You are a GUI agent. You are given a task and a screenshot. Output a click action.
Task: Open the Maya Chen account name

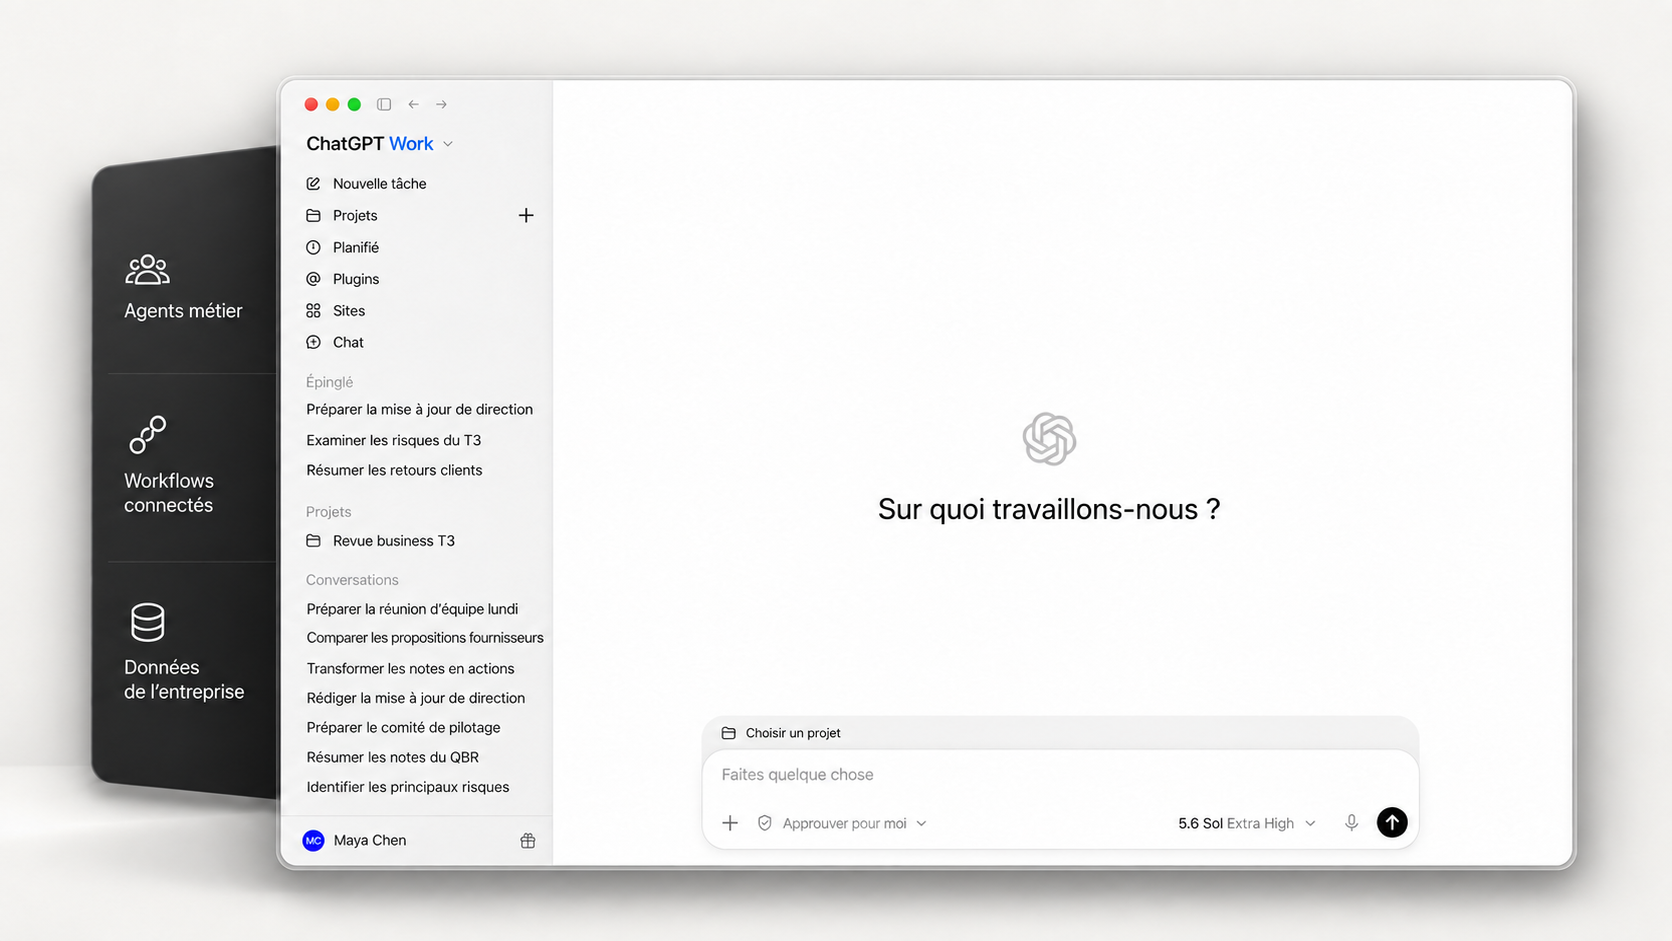click(x=370, y=840)
